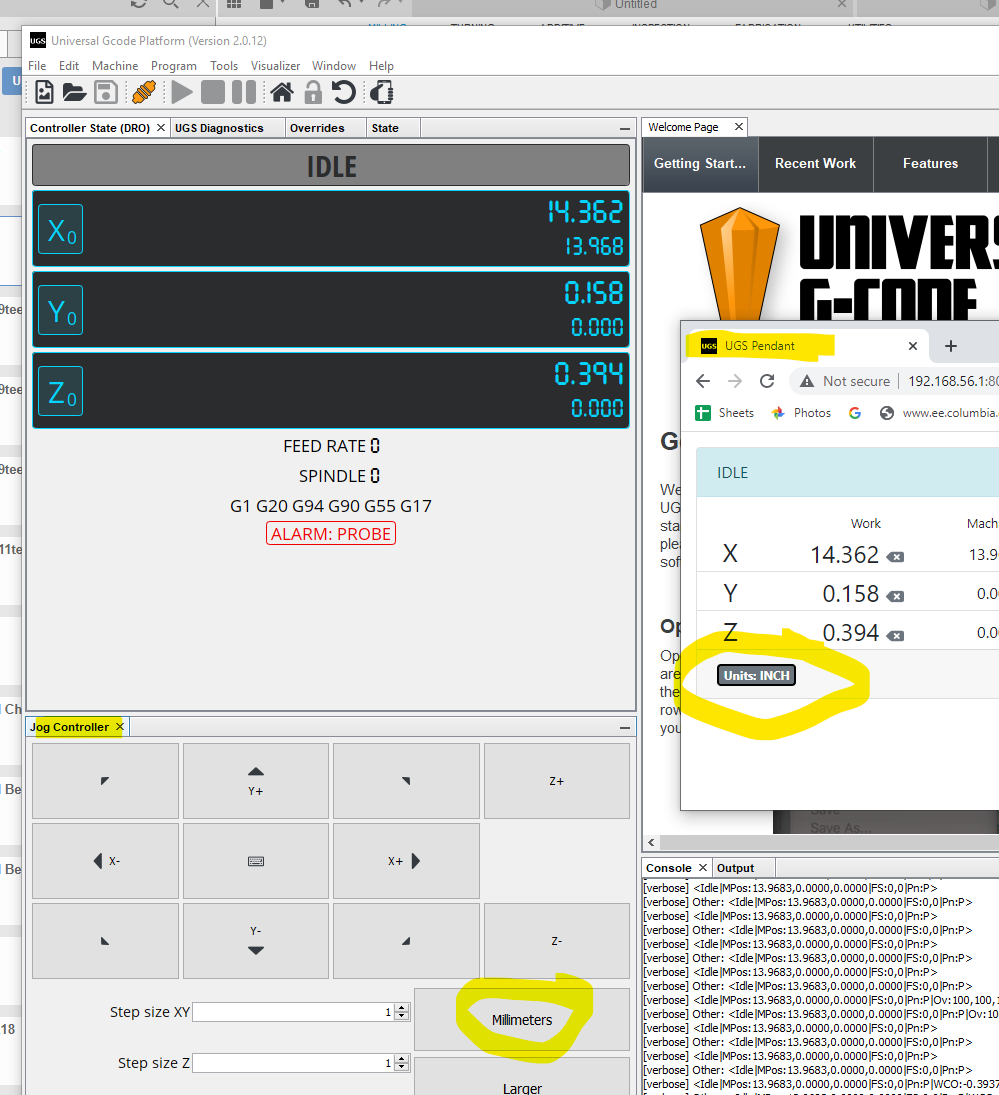Toggle Units: INCH in UGS Pendant
The image size is (999, 1095).
pos(756,675)
